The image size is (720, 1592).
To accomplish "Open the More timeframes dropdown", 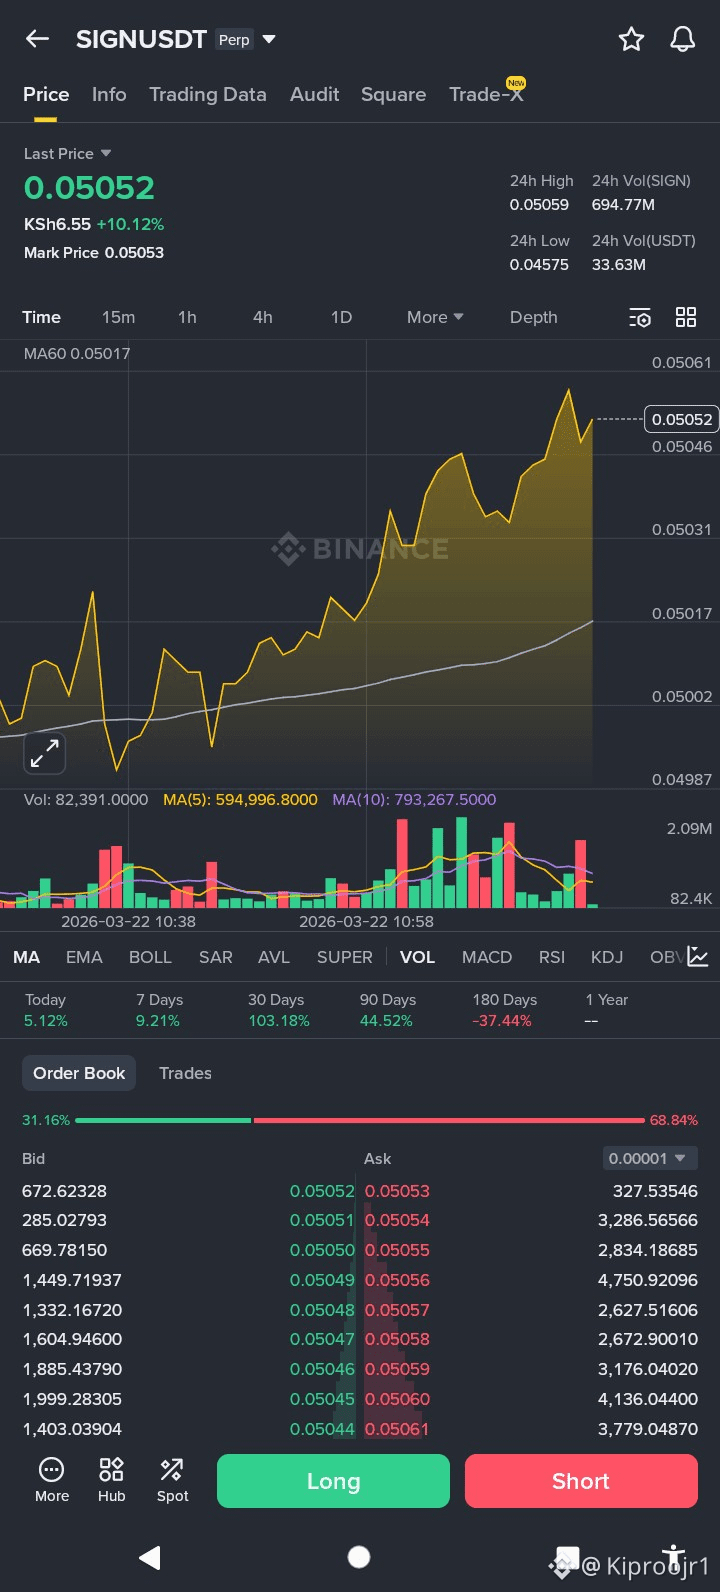I will pos(435,317).
